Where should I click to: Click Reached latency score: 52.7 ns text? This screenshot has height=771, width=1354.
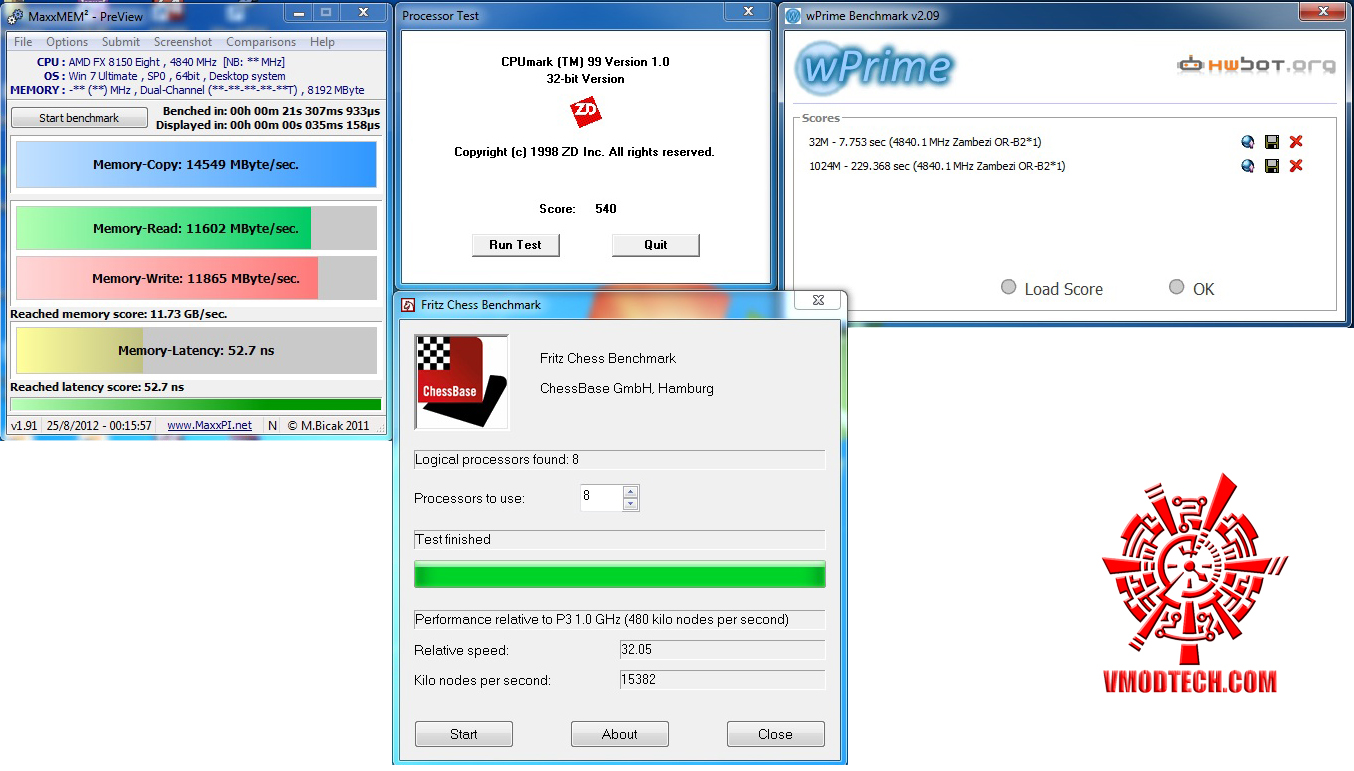click(x=97, y=387)
